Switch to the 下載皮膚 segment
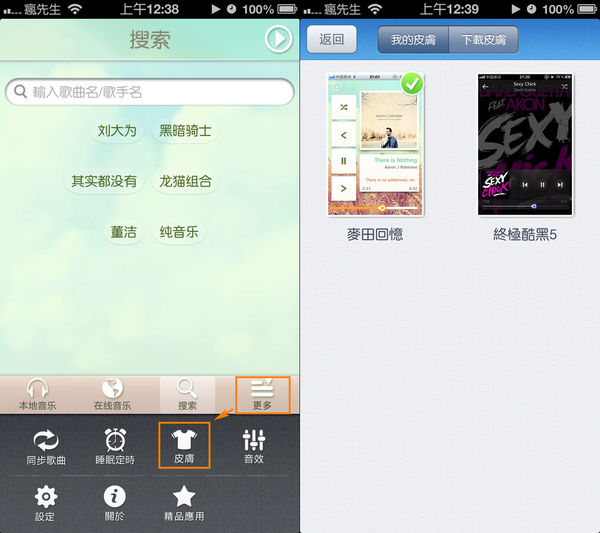Viewport: 600px width, 533px height. 483,41
